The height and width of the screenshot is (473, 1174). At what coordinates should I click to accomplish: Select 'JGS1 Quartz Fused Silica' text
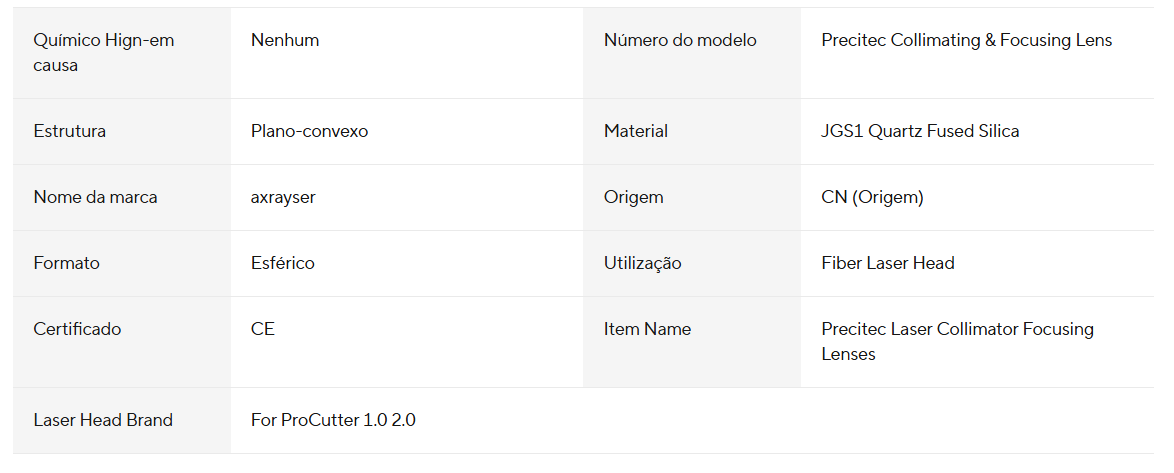point(920,132)
